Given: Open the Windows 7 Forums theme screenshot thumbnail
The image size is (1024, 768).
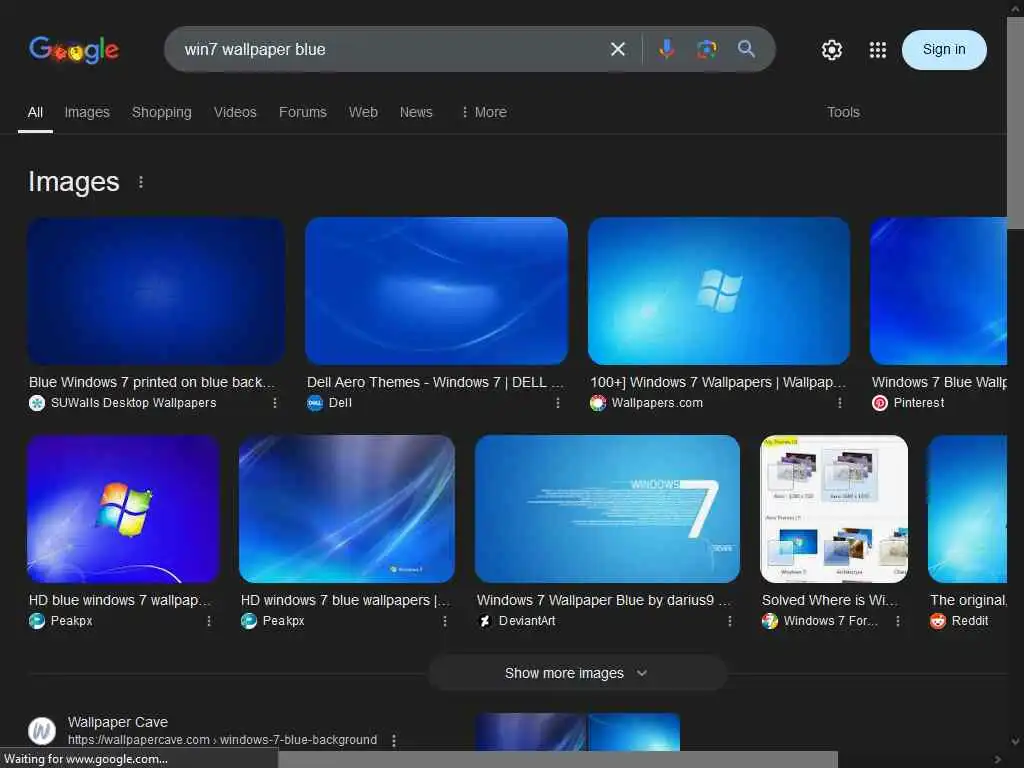Looking at the screenshot, I should (834, 509).
